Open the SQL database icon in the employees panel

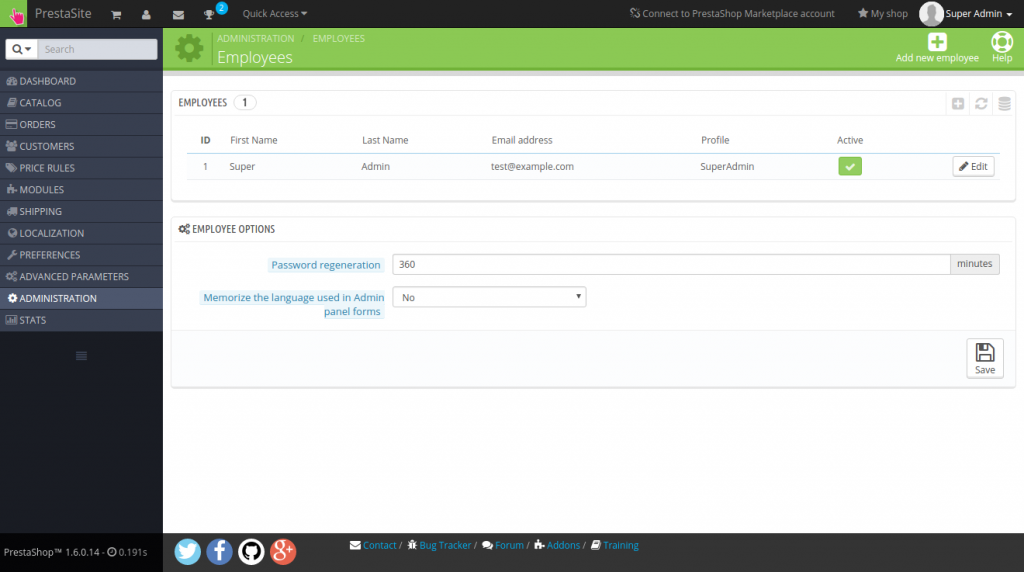point(1004,104)
